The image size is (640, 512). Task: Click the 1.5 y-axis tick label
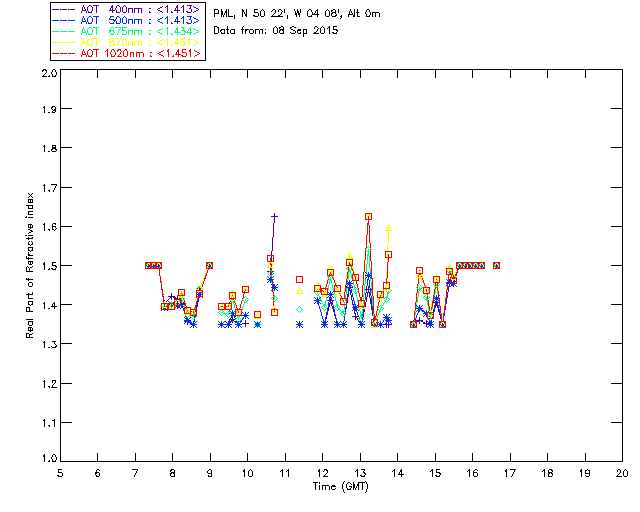click(49, 266)
